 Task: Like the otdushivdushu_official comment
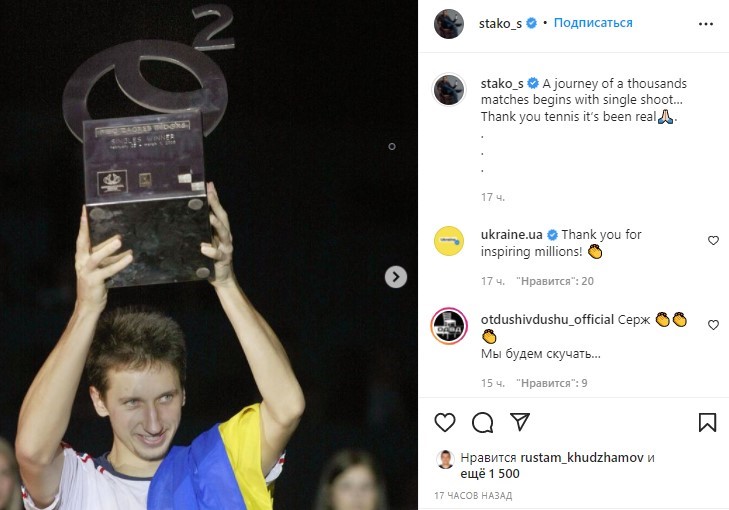click(x=713, y=325)
